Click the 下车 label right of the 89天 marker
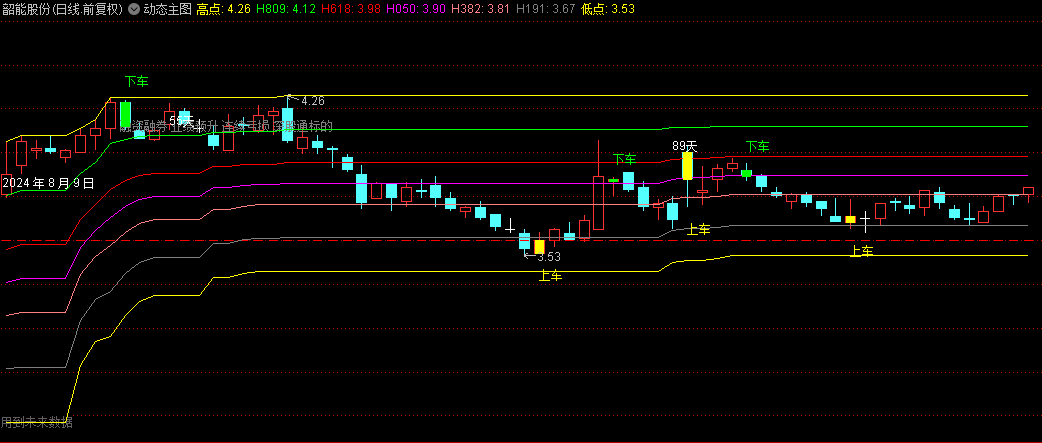 (757, 145)
